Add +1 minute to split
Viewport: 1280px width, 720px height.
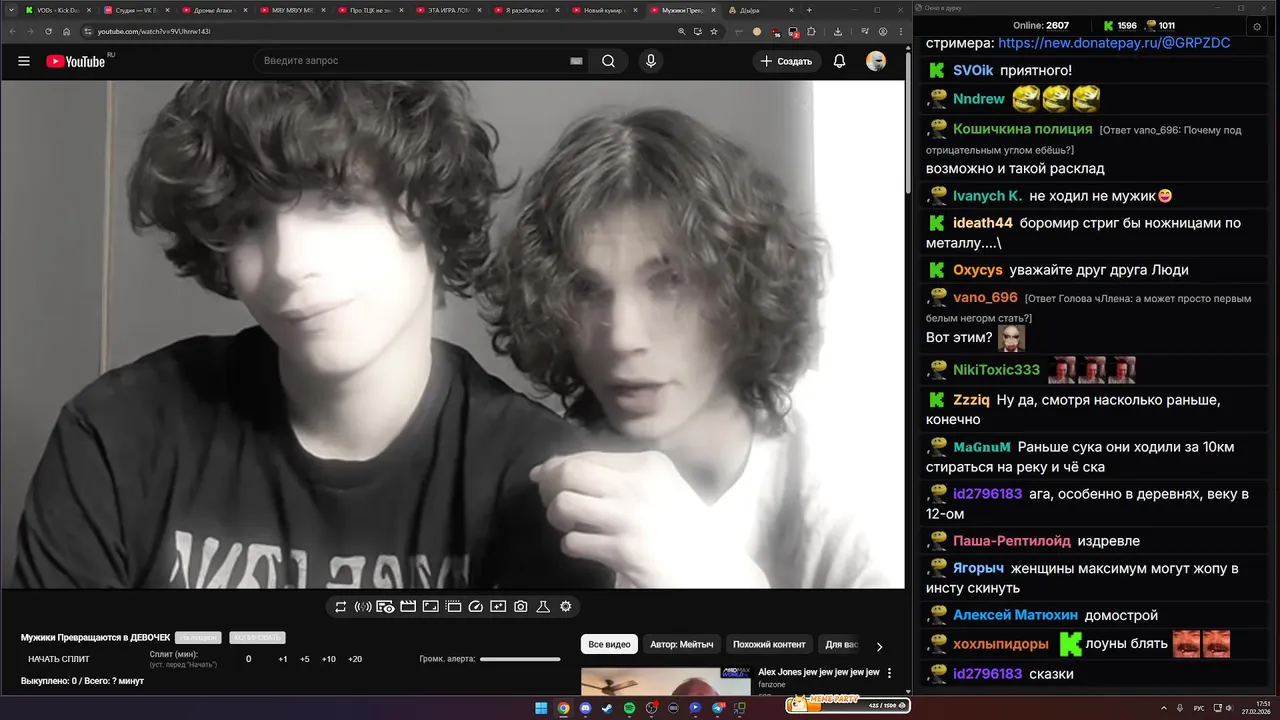tap(283, 659)
